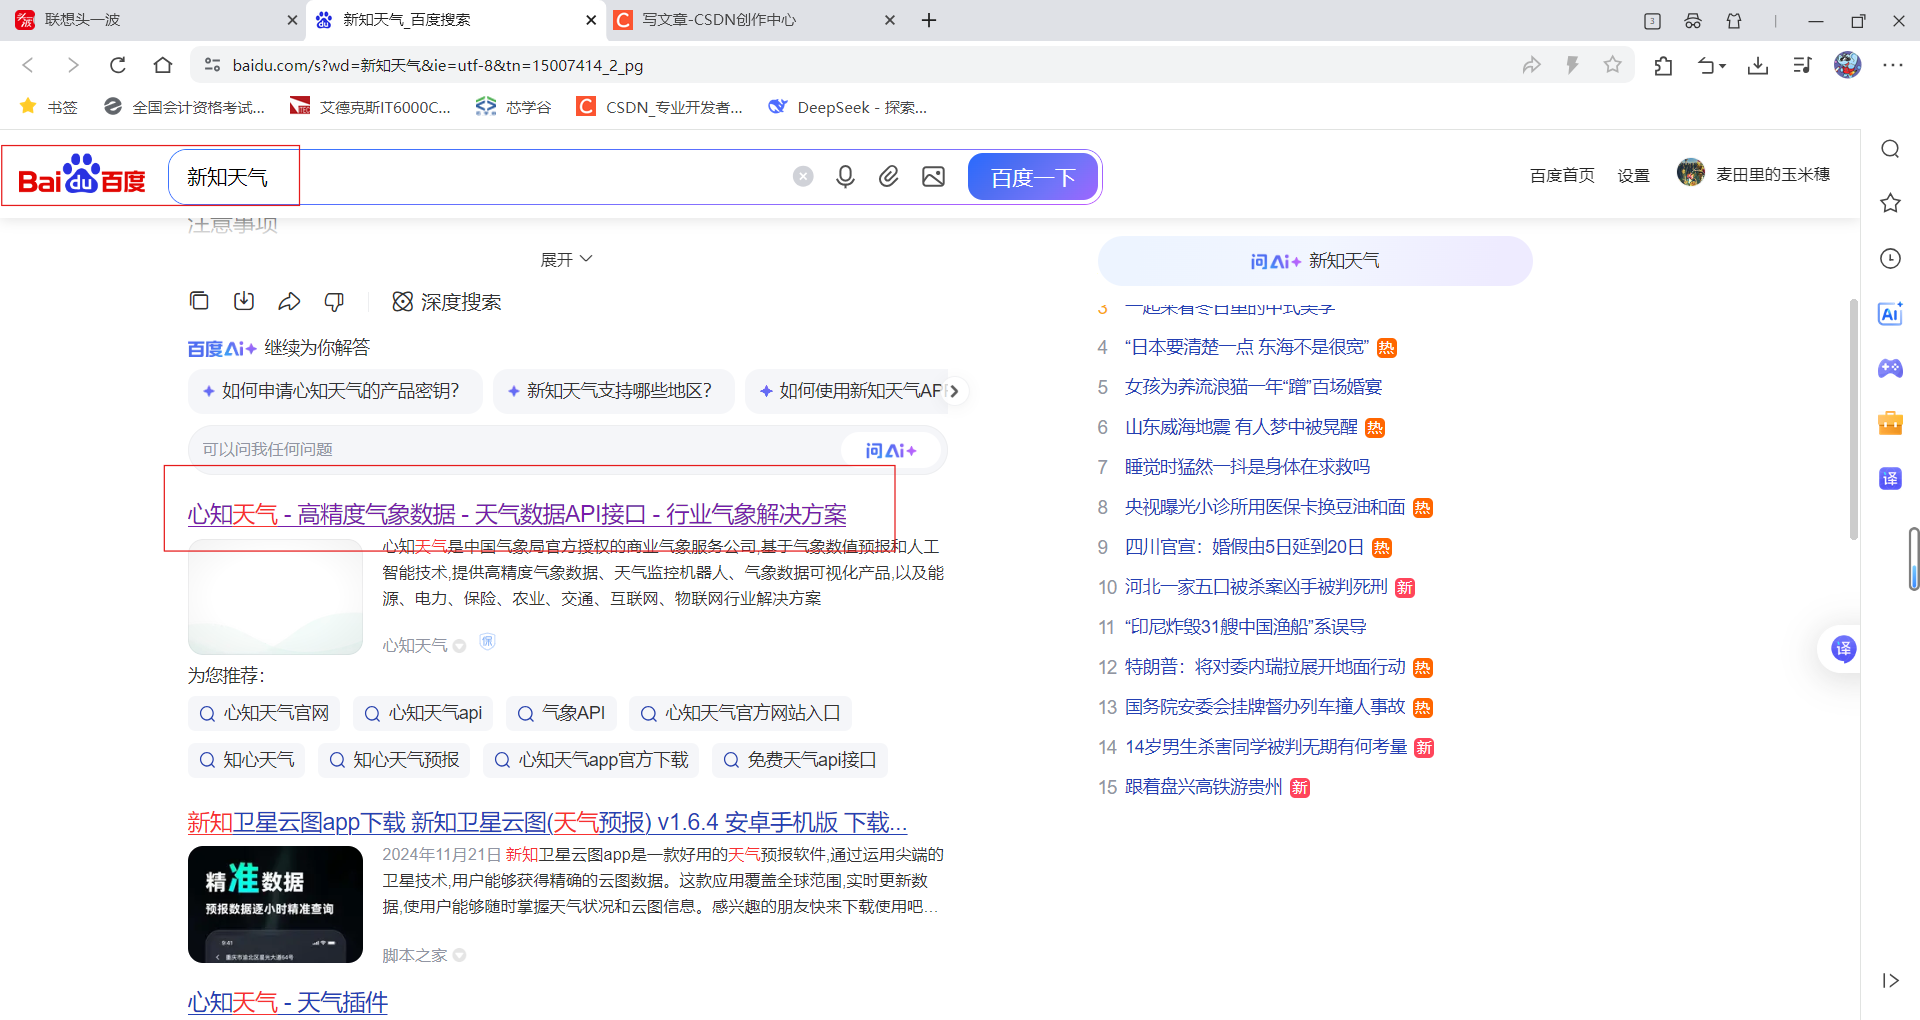The height and width of the screenshot is (1020, 1920).
Task: Search suggestion 免费天气api接口
Action: coord(800,760)
